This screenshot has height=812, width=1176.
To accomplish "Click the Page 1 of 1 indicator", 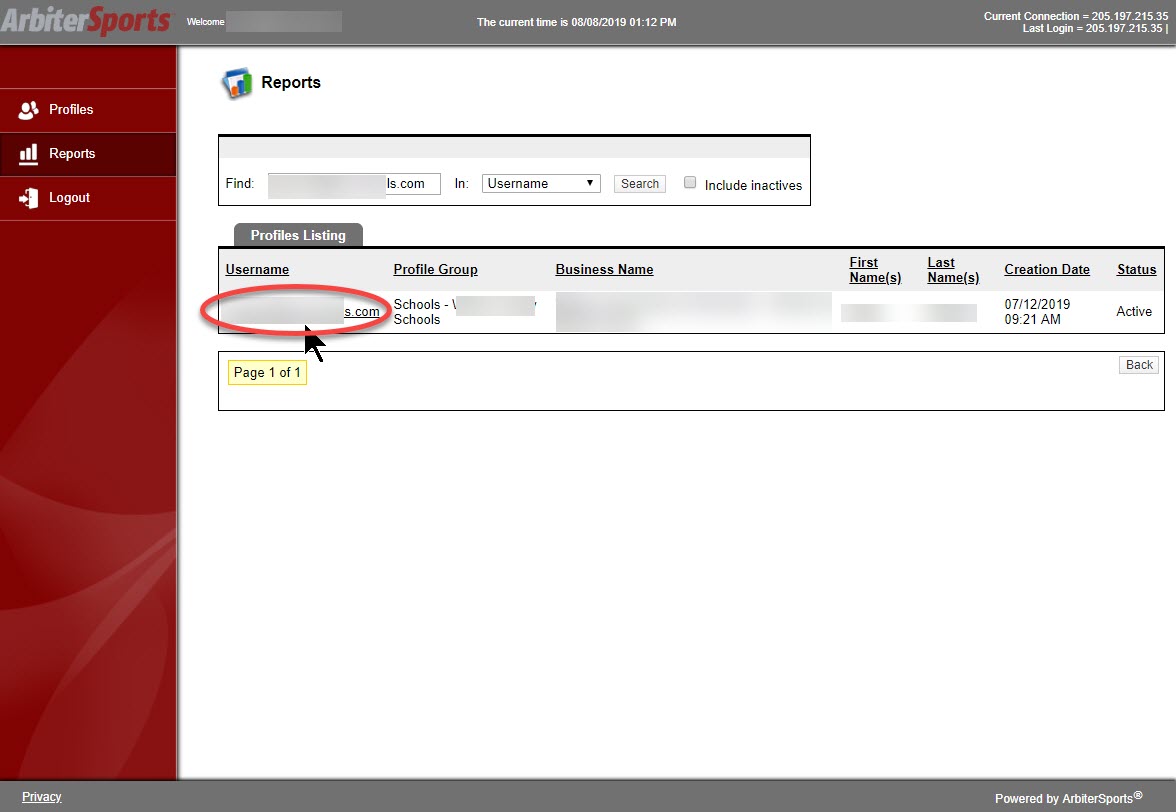I will click(x=267, y=373).
